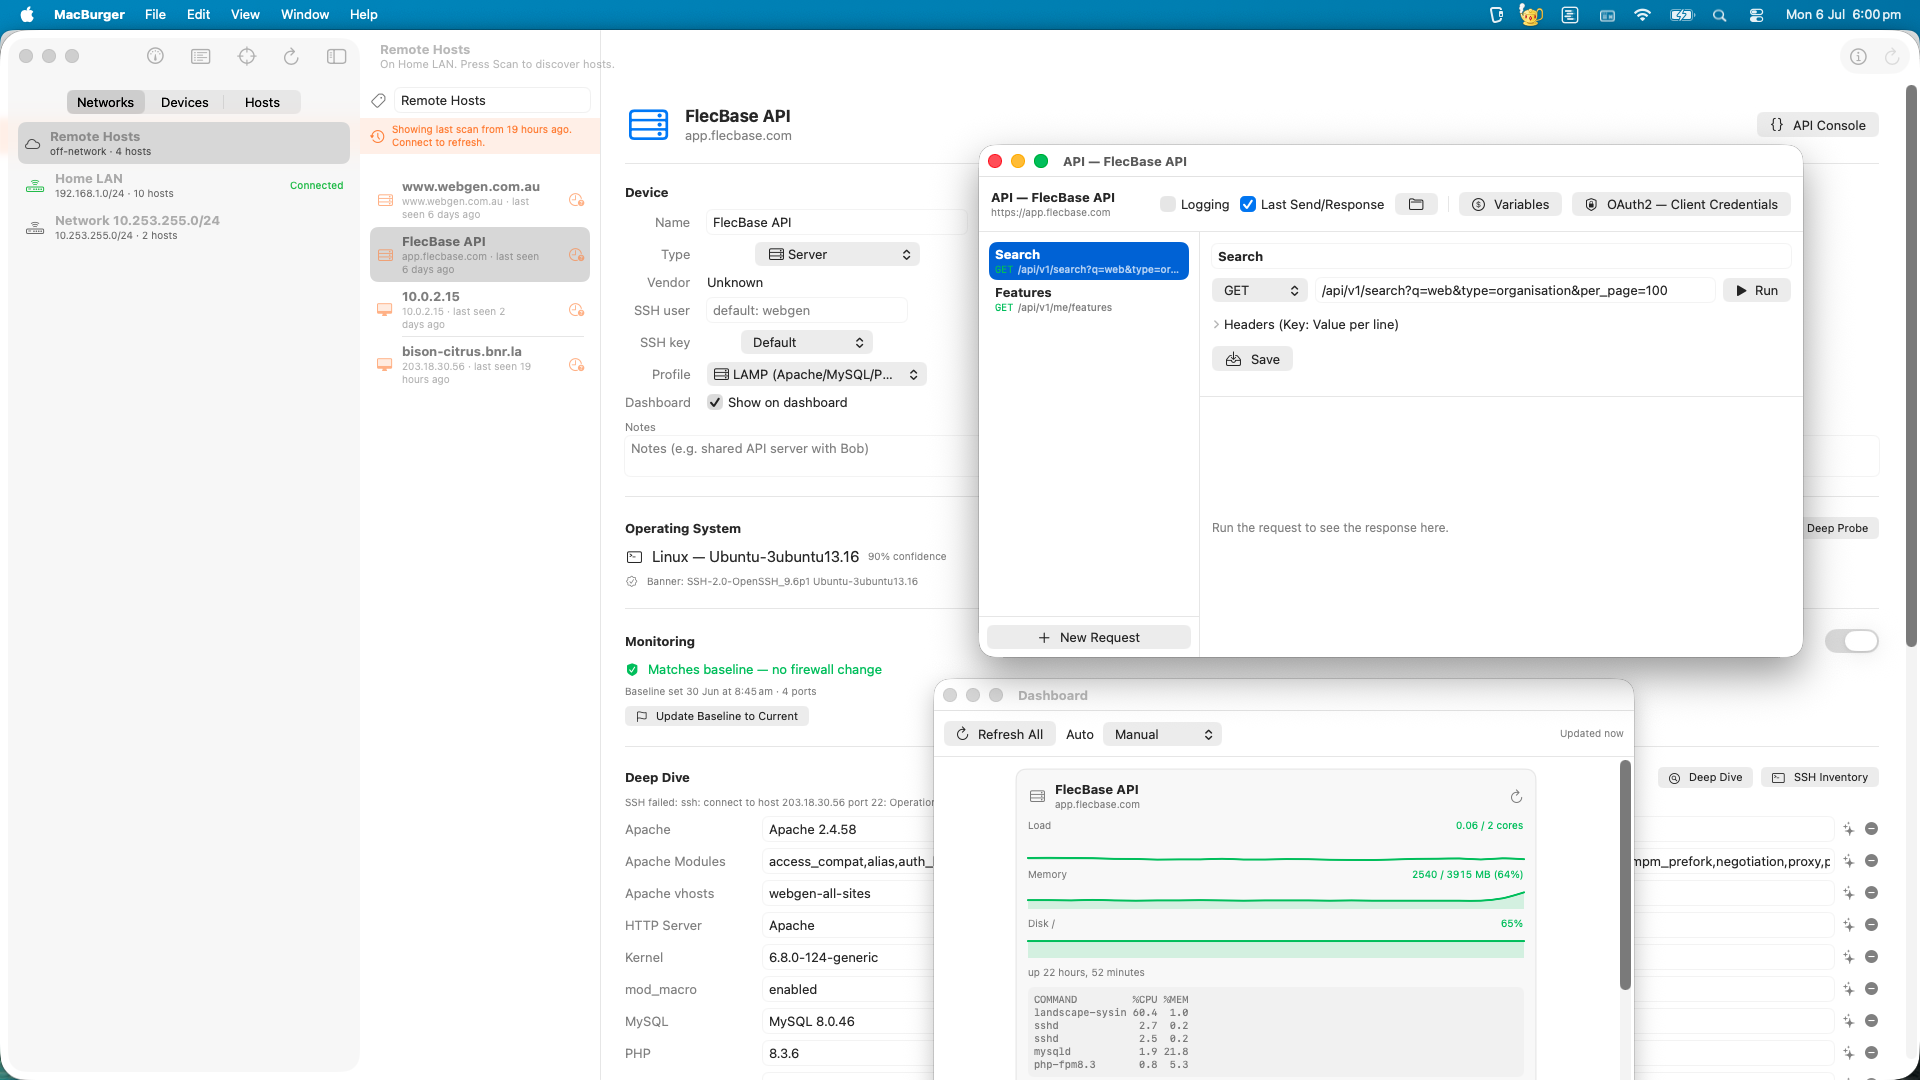Image resolution: width=1920 pixels, height=1080 pixels.
Task: Click the folder icon in API window
Action: [1416, 204]
